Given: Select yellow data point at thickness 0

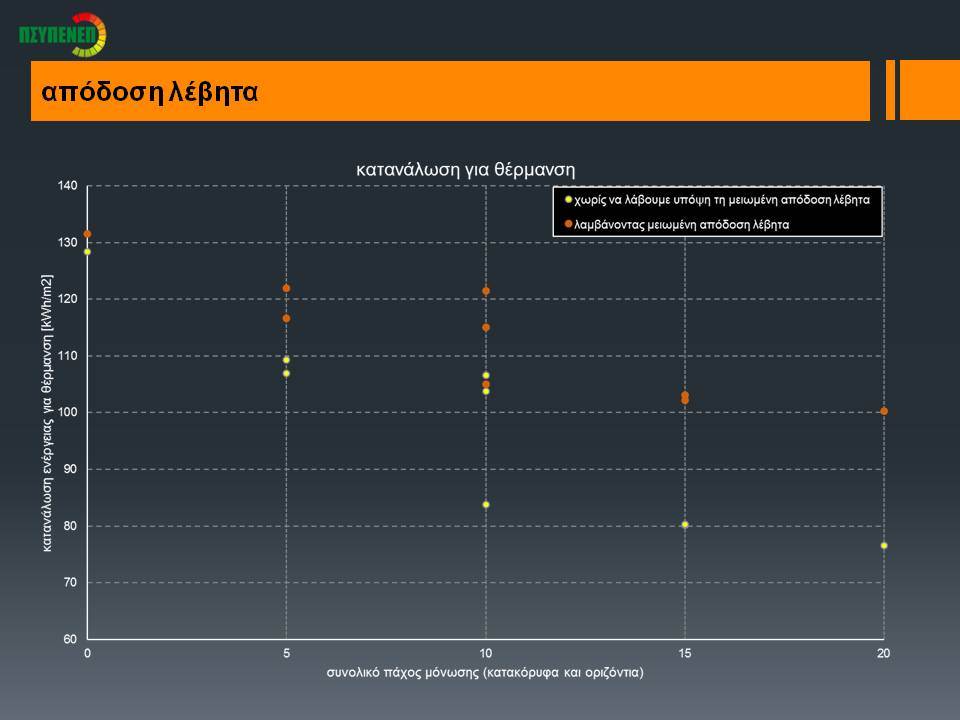Looking at the screenshot, I should [88, 252].
